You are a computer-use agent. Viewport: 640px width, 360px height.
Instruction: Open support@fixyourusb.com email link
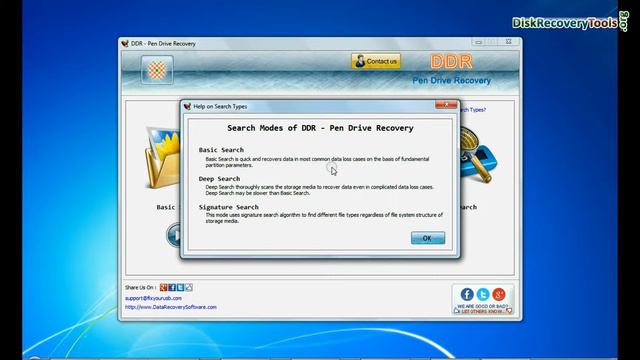(x=153, y=298)
